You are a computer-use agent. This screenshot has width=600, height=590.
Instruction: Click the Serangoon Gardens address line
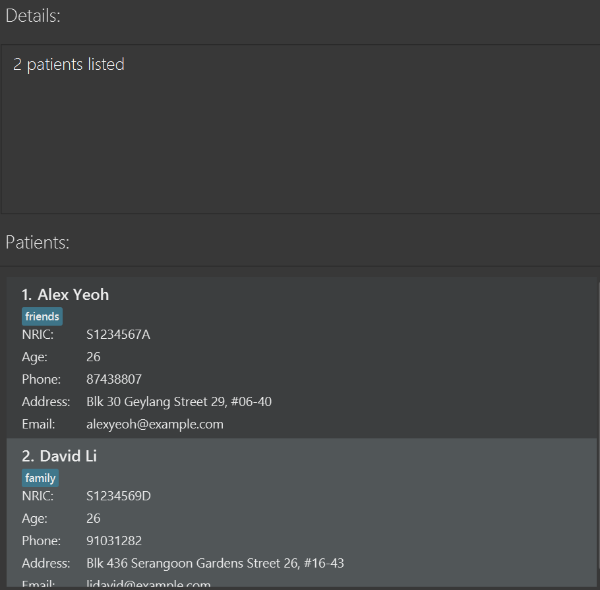point(215,563)
